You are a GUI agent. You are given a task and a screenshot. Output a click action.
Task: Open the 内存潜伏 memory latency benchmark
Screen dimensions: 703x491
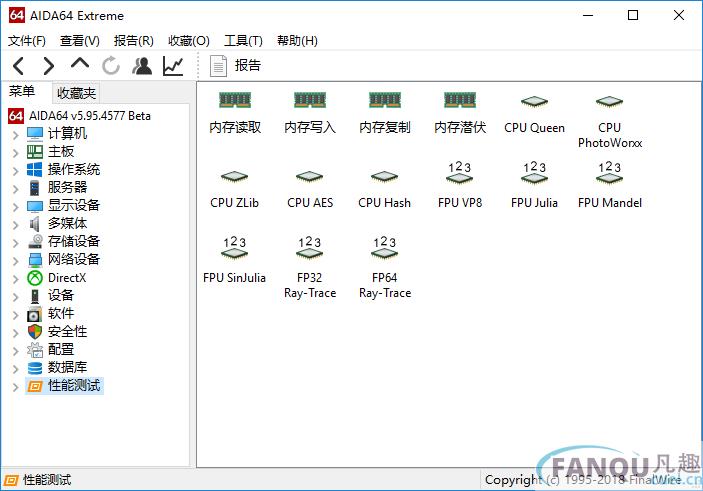coord(460,112)
